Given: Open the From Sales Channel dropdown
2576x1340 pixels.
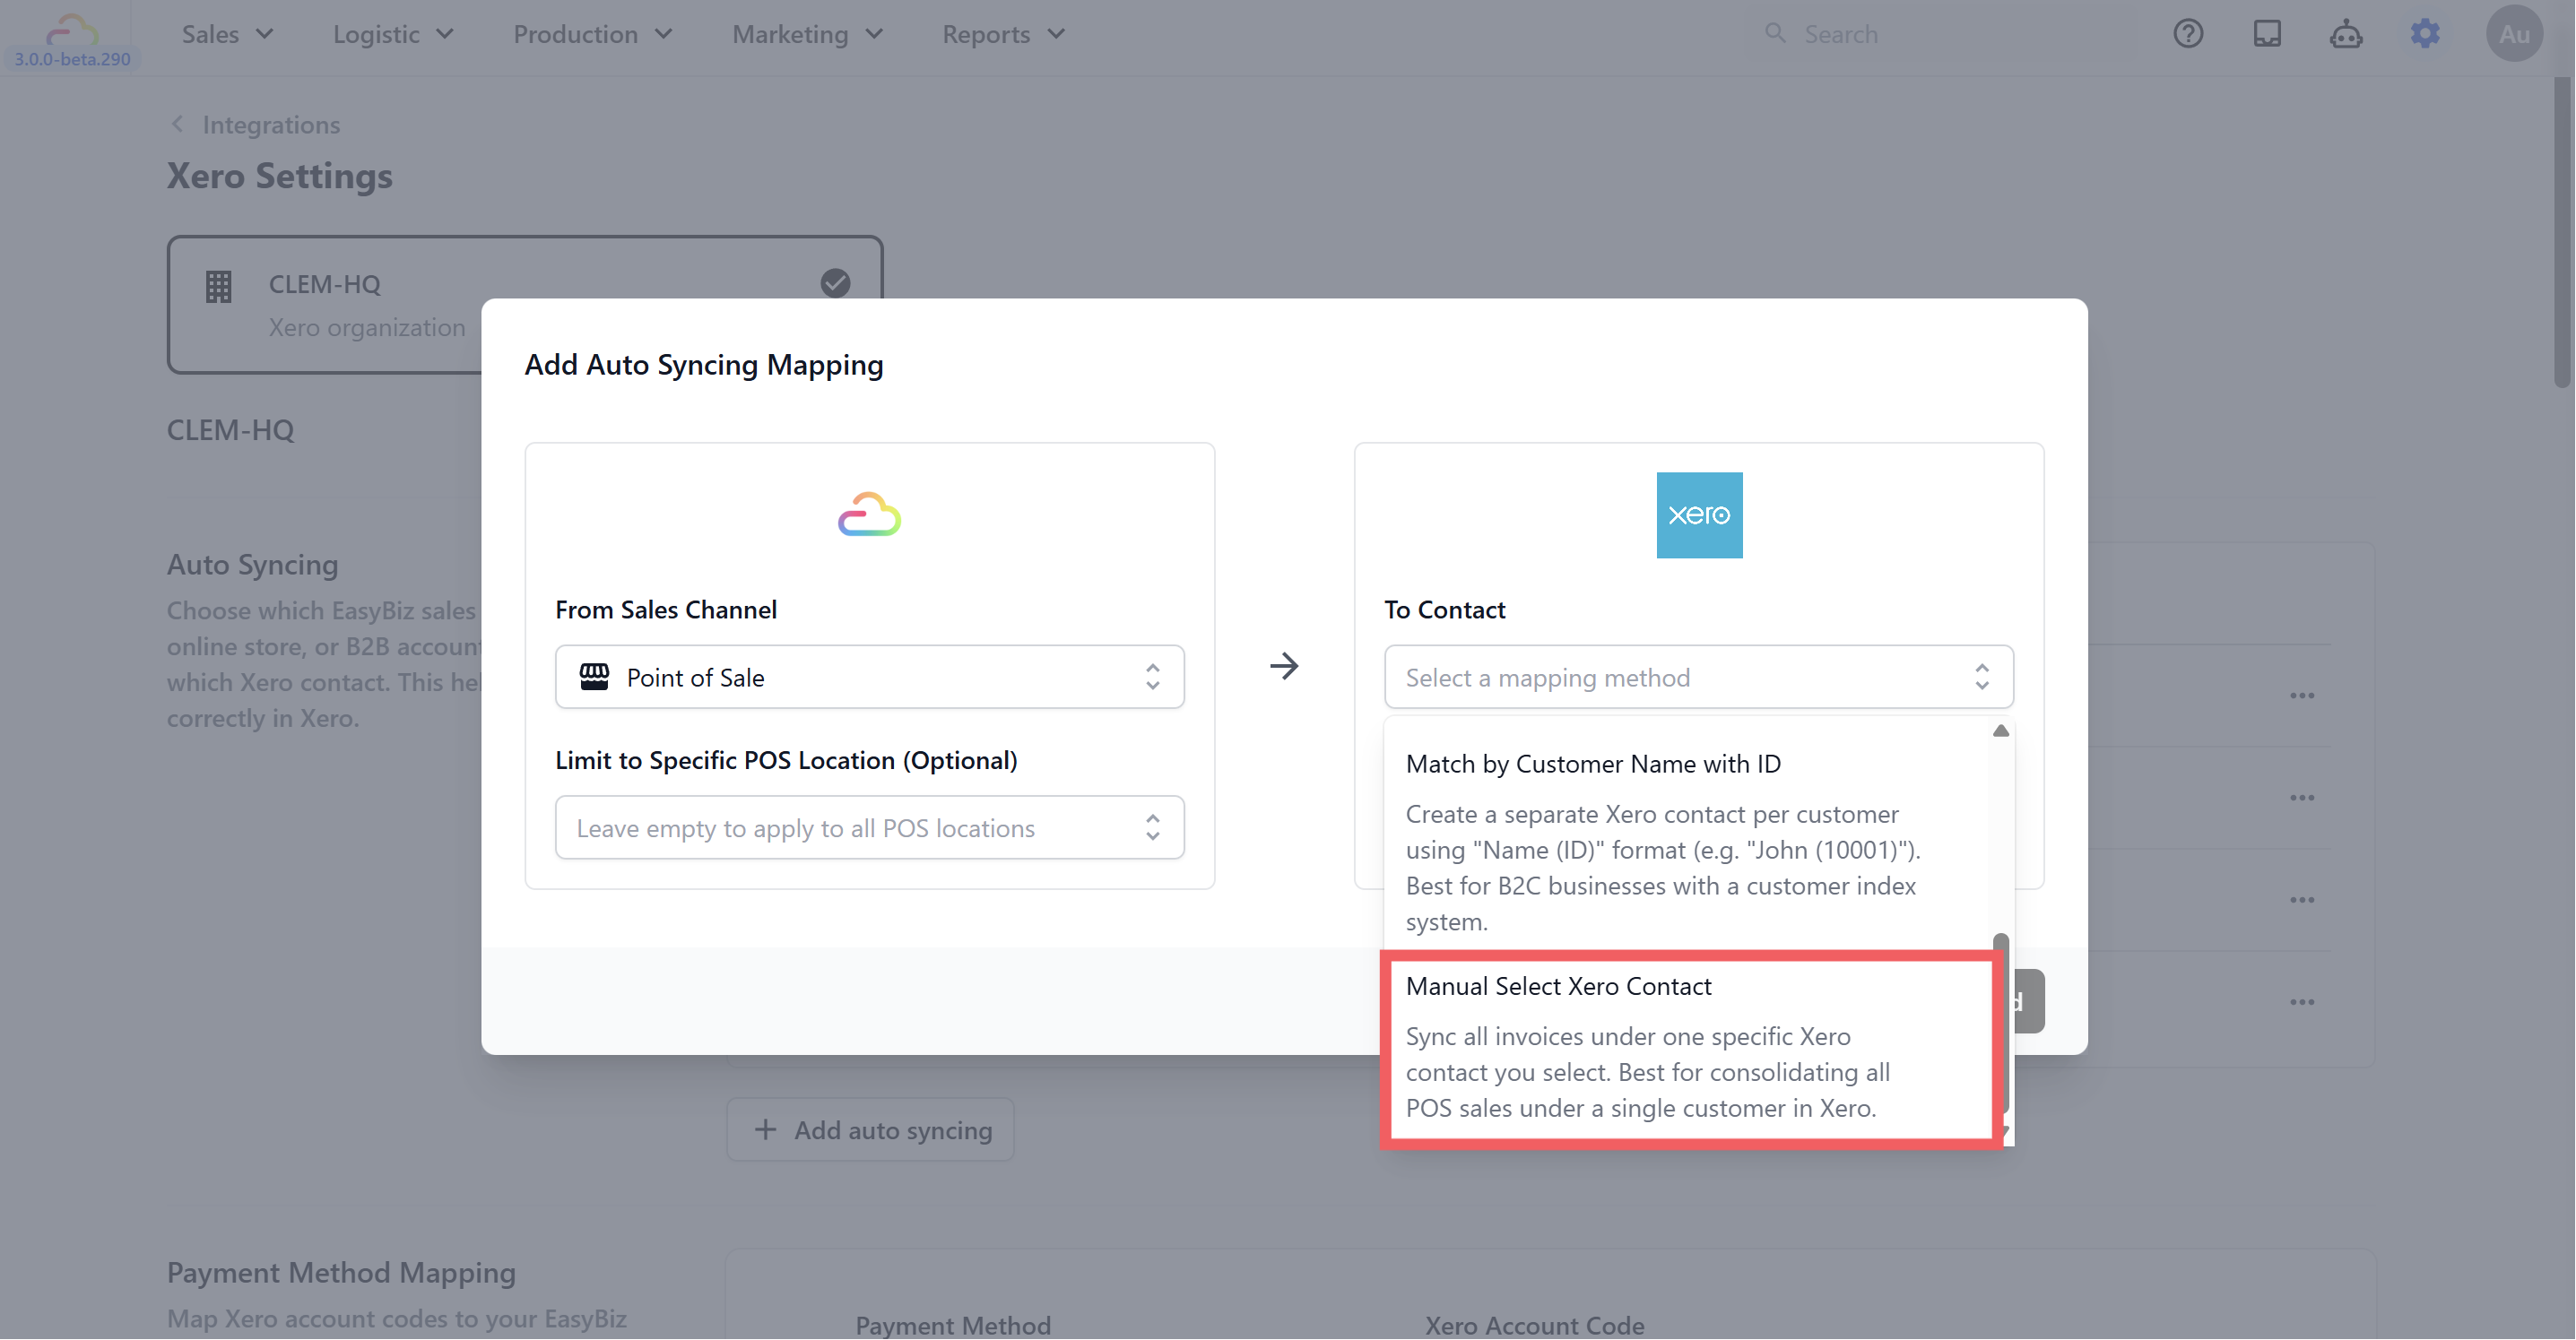Looking at the screenshot, I should point(869,677).
